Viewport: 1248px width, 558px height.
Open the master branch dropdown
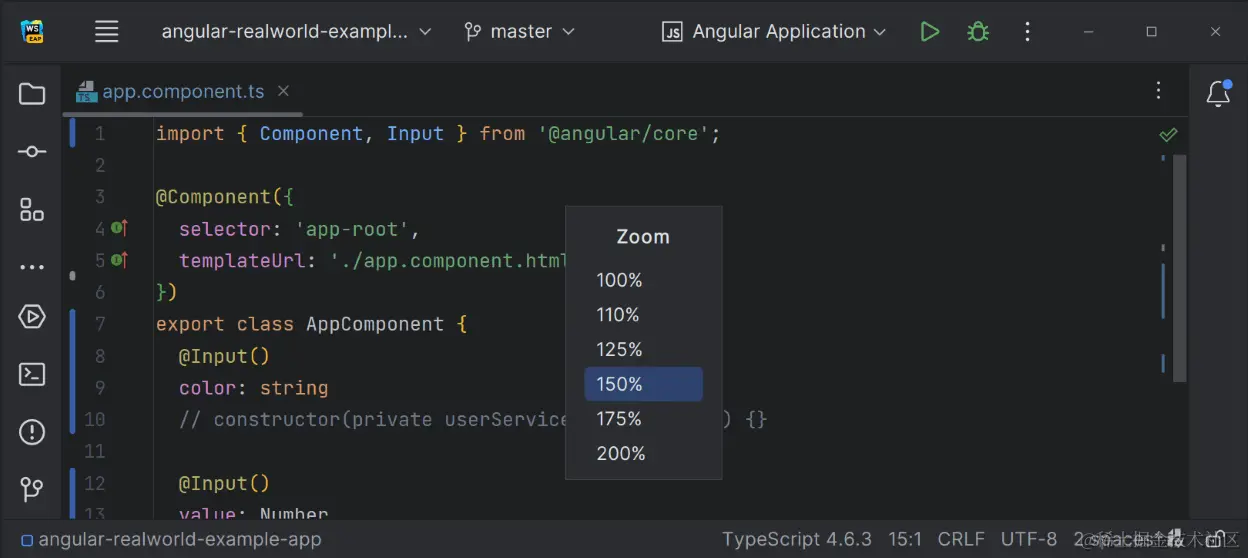(x=520, y=32)
